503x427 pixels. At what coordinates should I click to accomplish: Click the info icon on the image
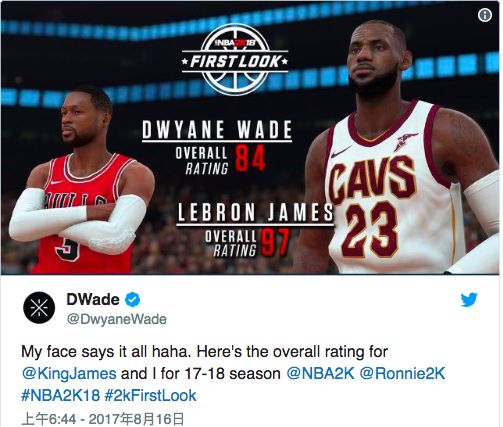[x=485, y=15]
